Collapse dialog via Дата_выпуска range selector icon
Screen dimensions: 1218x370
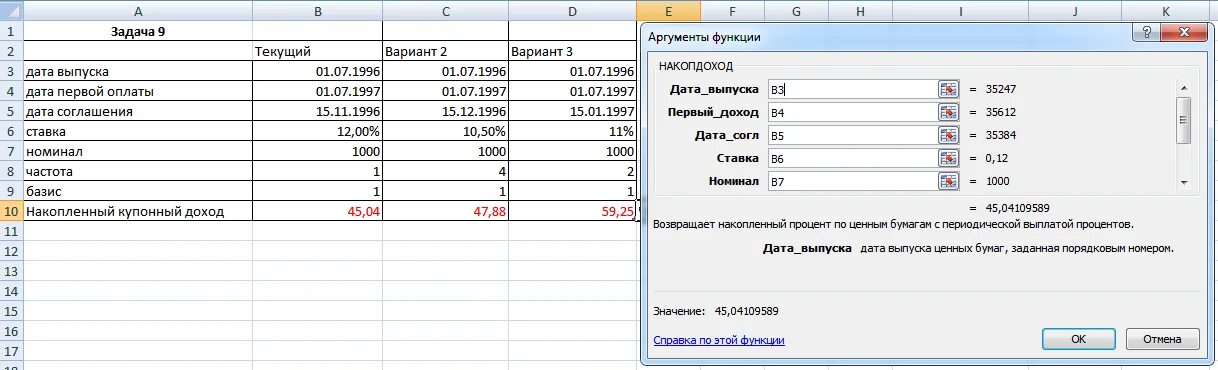[x=948, y=89]
